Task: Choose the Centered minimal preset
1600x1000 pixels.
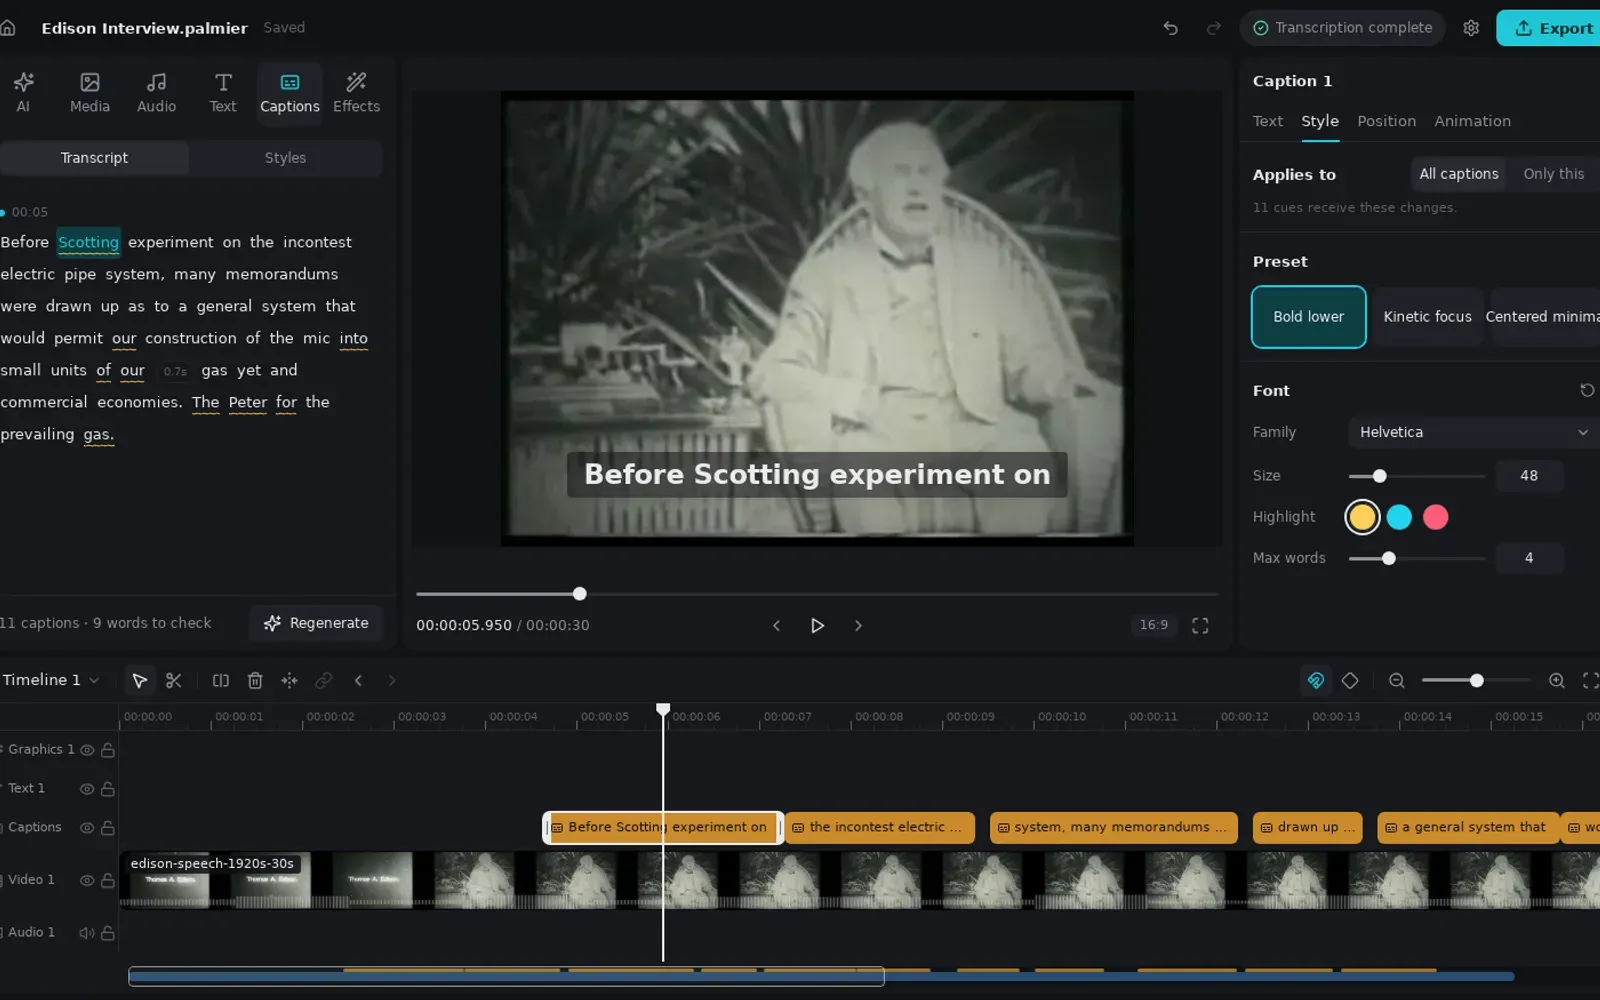Action: coord(1544,317)
